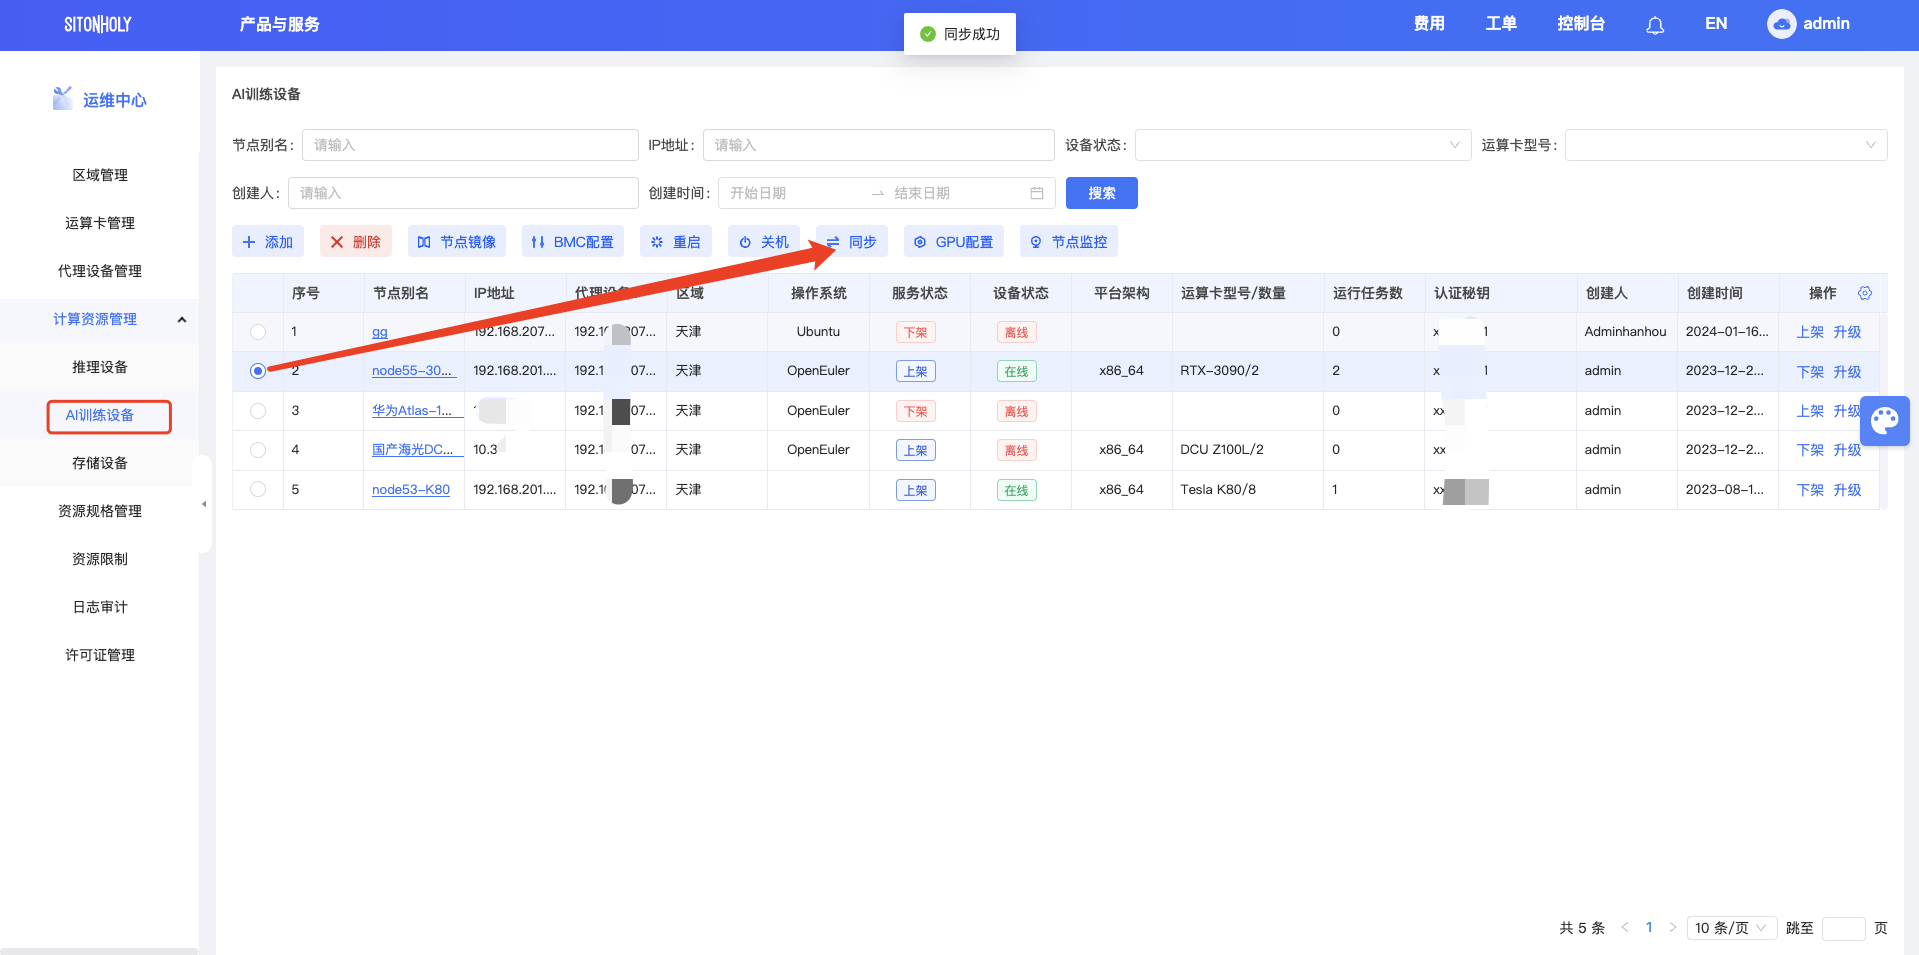Open the 设备状态 dropdown
This screenshot has width=1919, height=955.
[1303, 145]
